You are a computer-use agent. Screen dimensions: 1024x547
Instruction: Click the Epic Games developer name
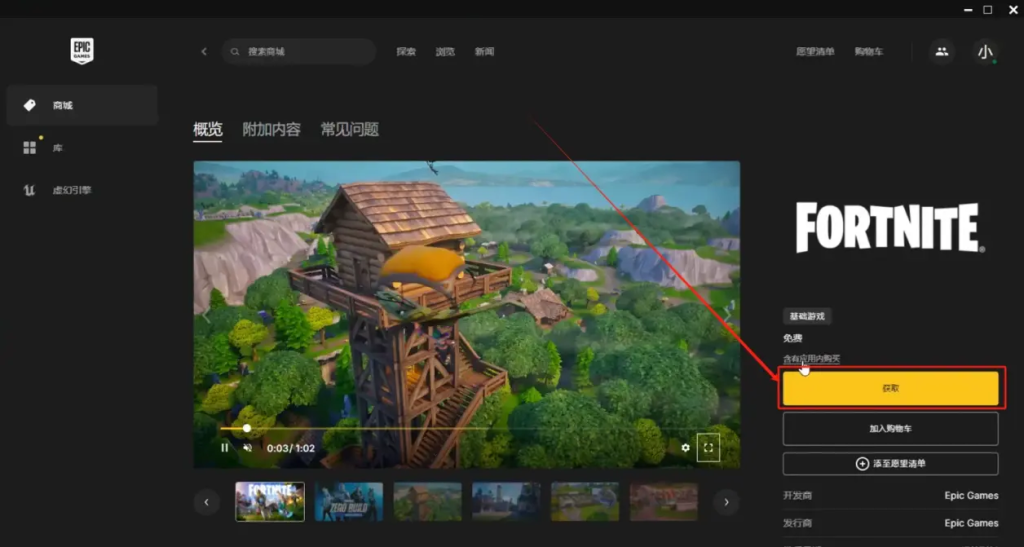[971, 495]
